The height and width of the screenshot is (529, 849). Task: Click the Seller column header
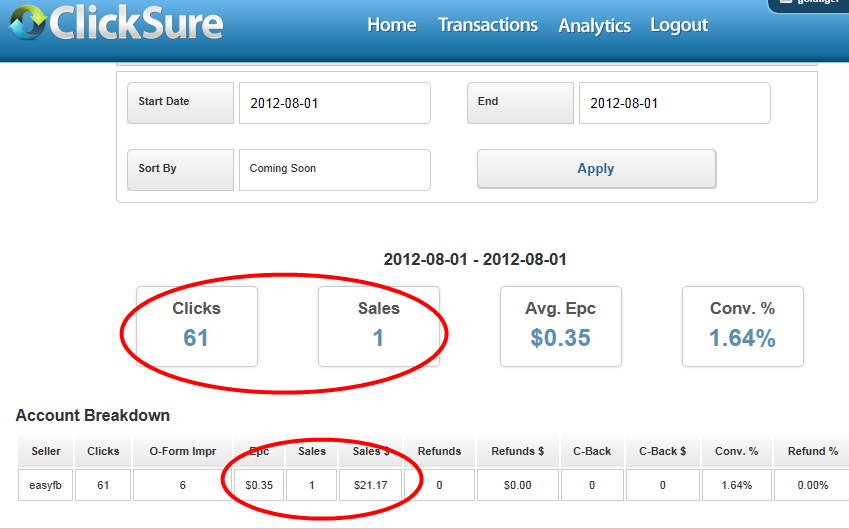(45, 451)
